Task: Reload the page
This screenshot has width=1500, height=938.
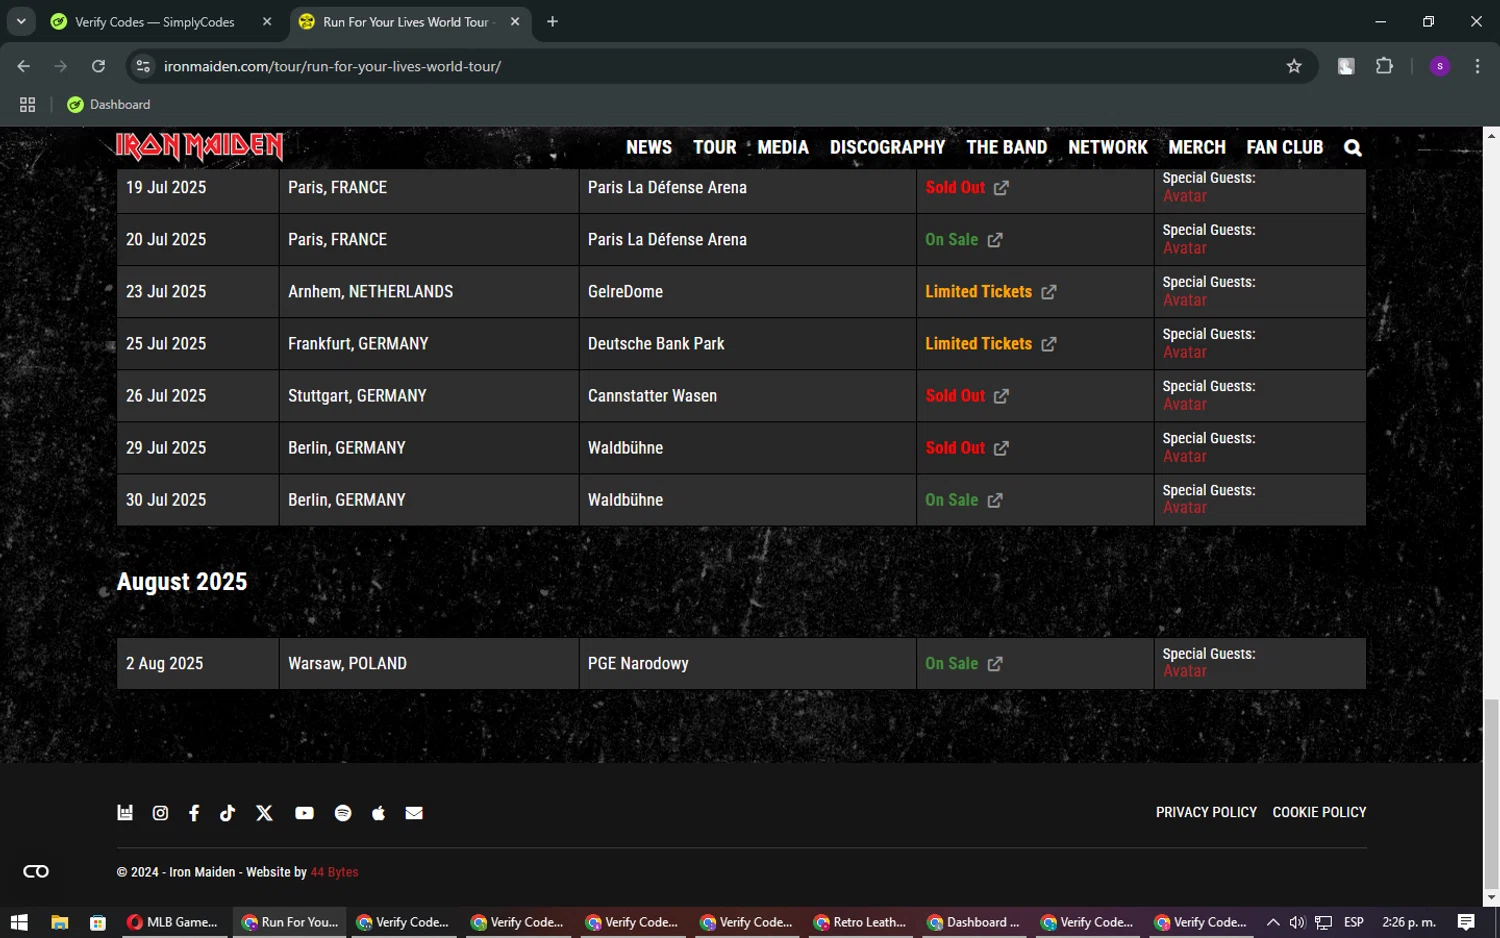Action: click(98, 66)
